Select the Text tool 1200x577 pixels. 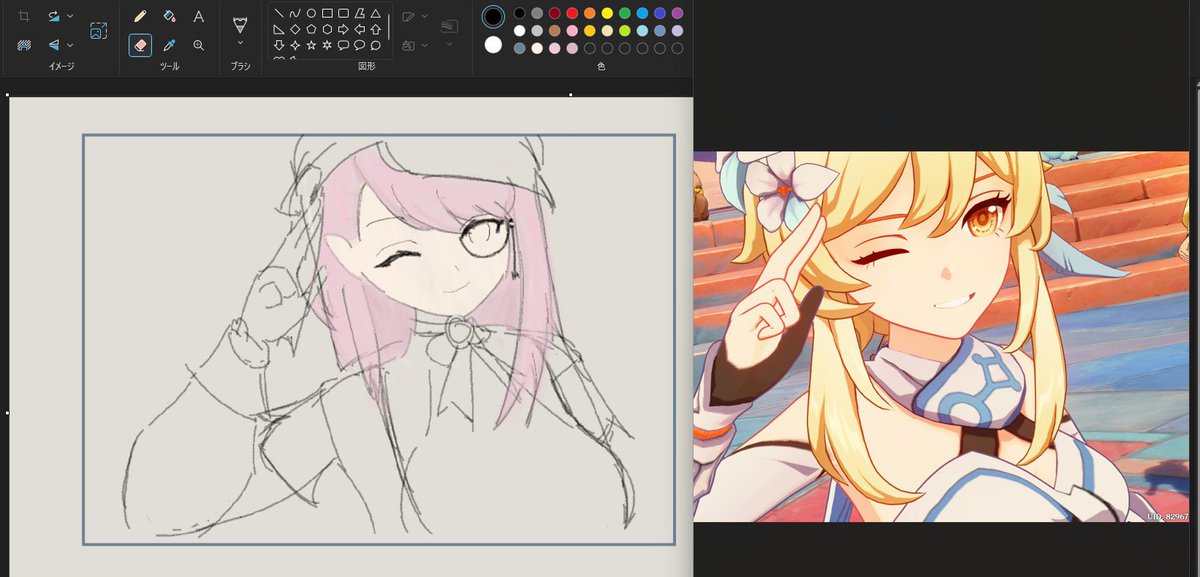(199, 17)
